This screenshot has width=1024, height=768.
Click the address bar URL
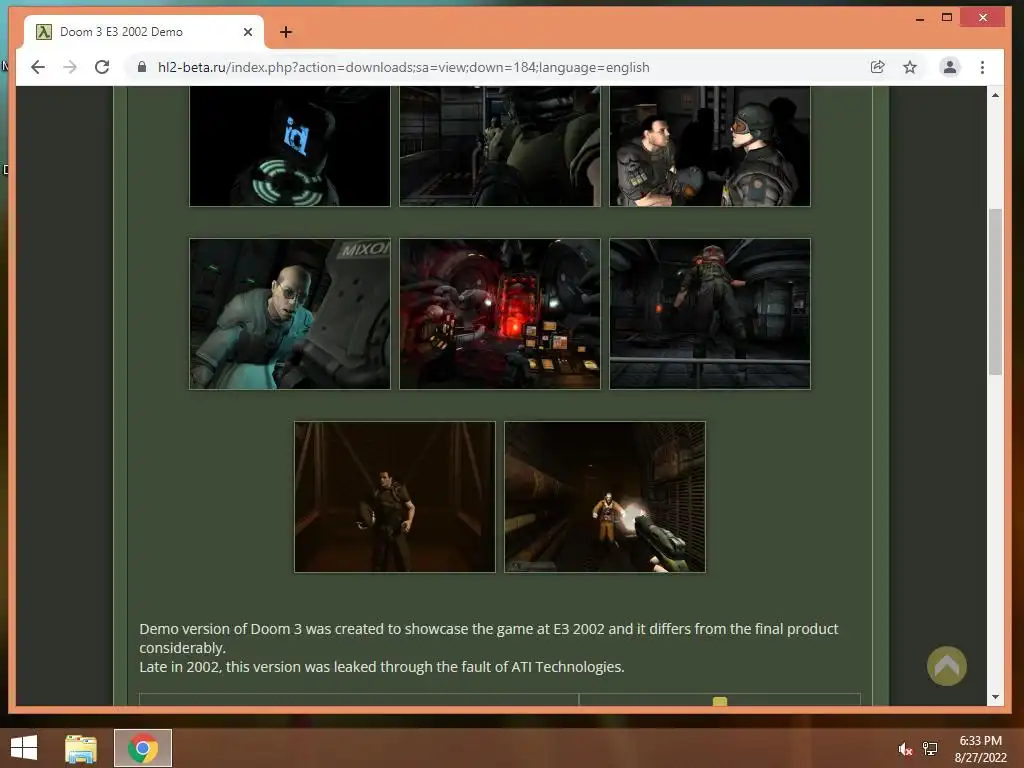404,67
